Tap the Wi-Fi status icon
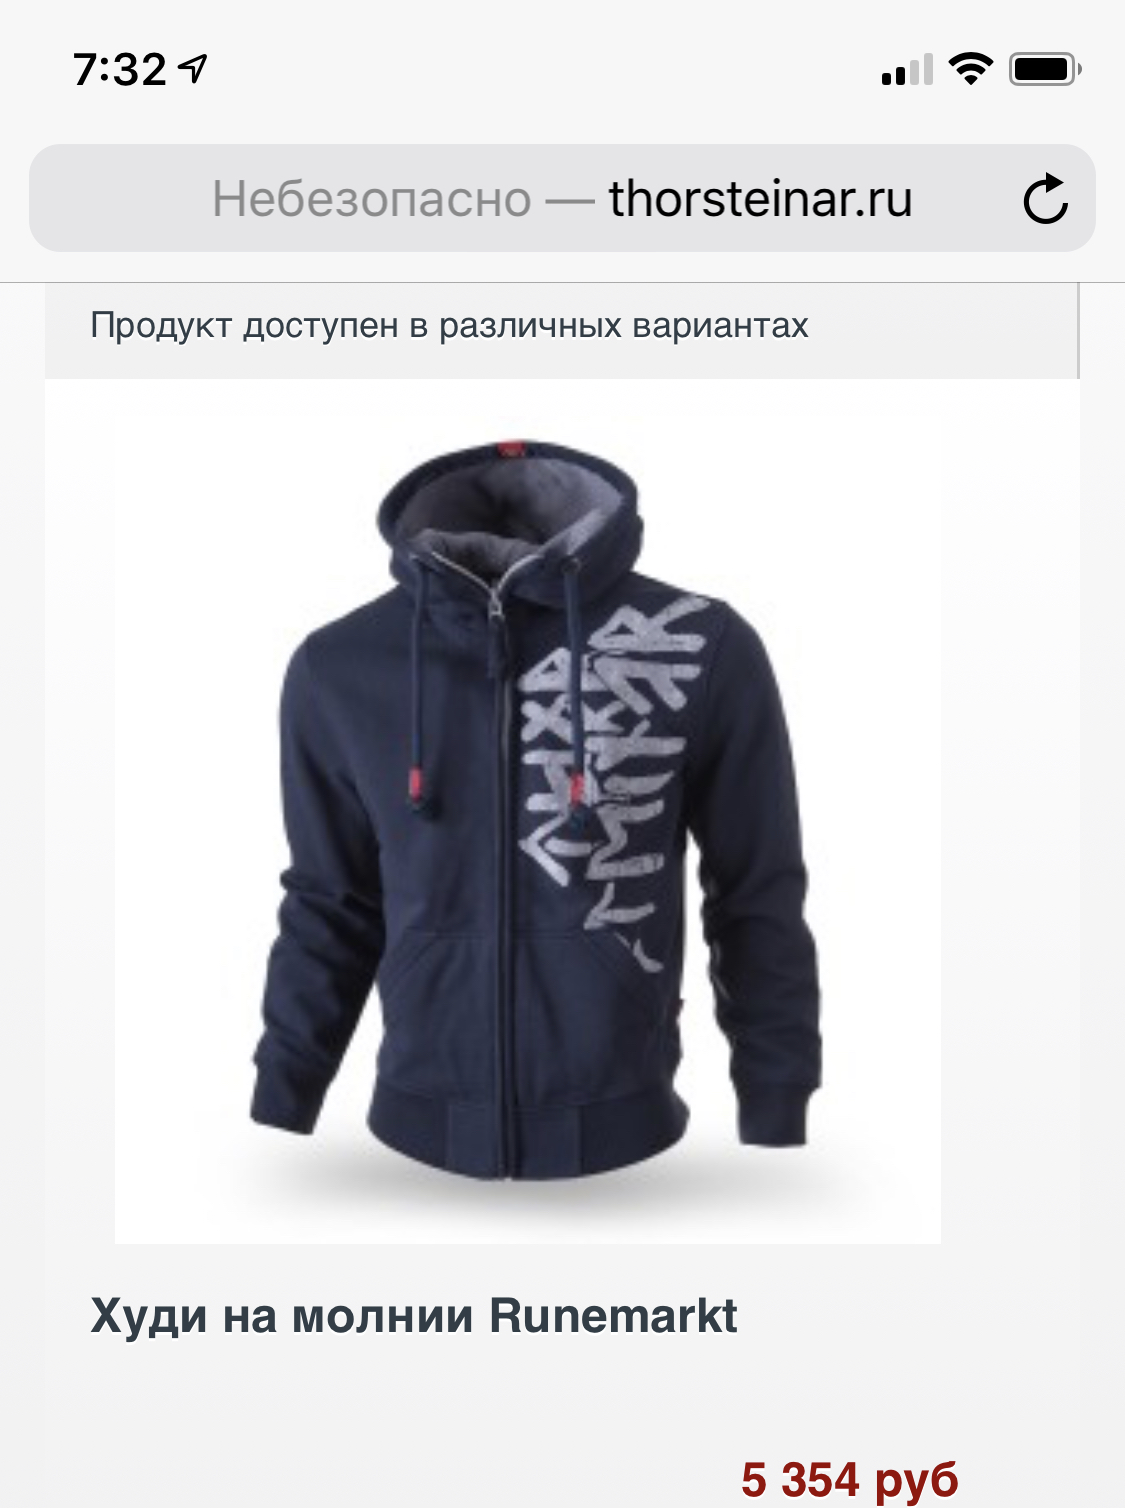 coord(969,69)
